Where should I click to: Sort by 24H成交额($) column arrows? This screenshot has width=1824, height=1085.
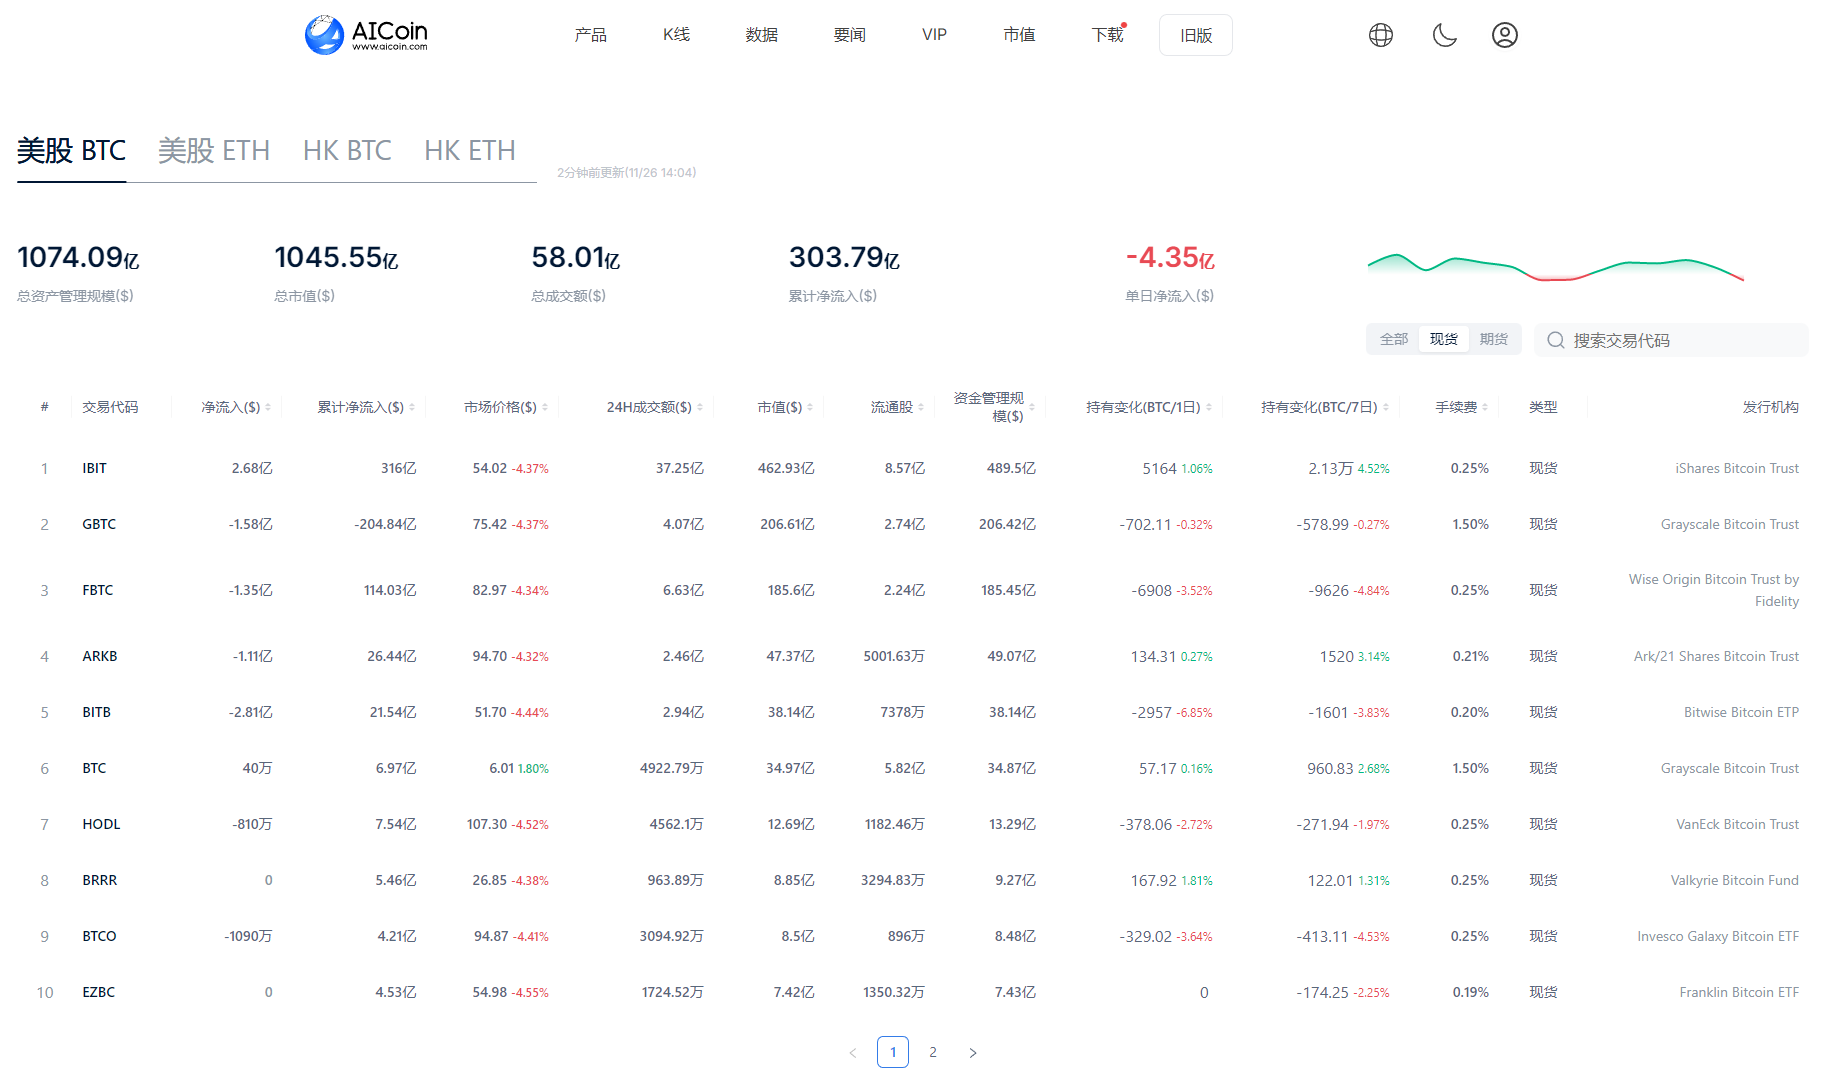pos(700,407)
